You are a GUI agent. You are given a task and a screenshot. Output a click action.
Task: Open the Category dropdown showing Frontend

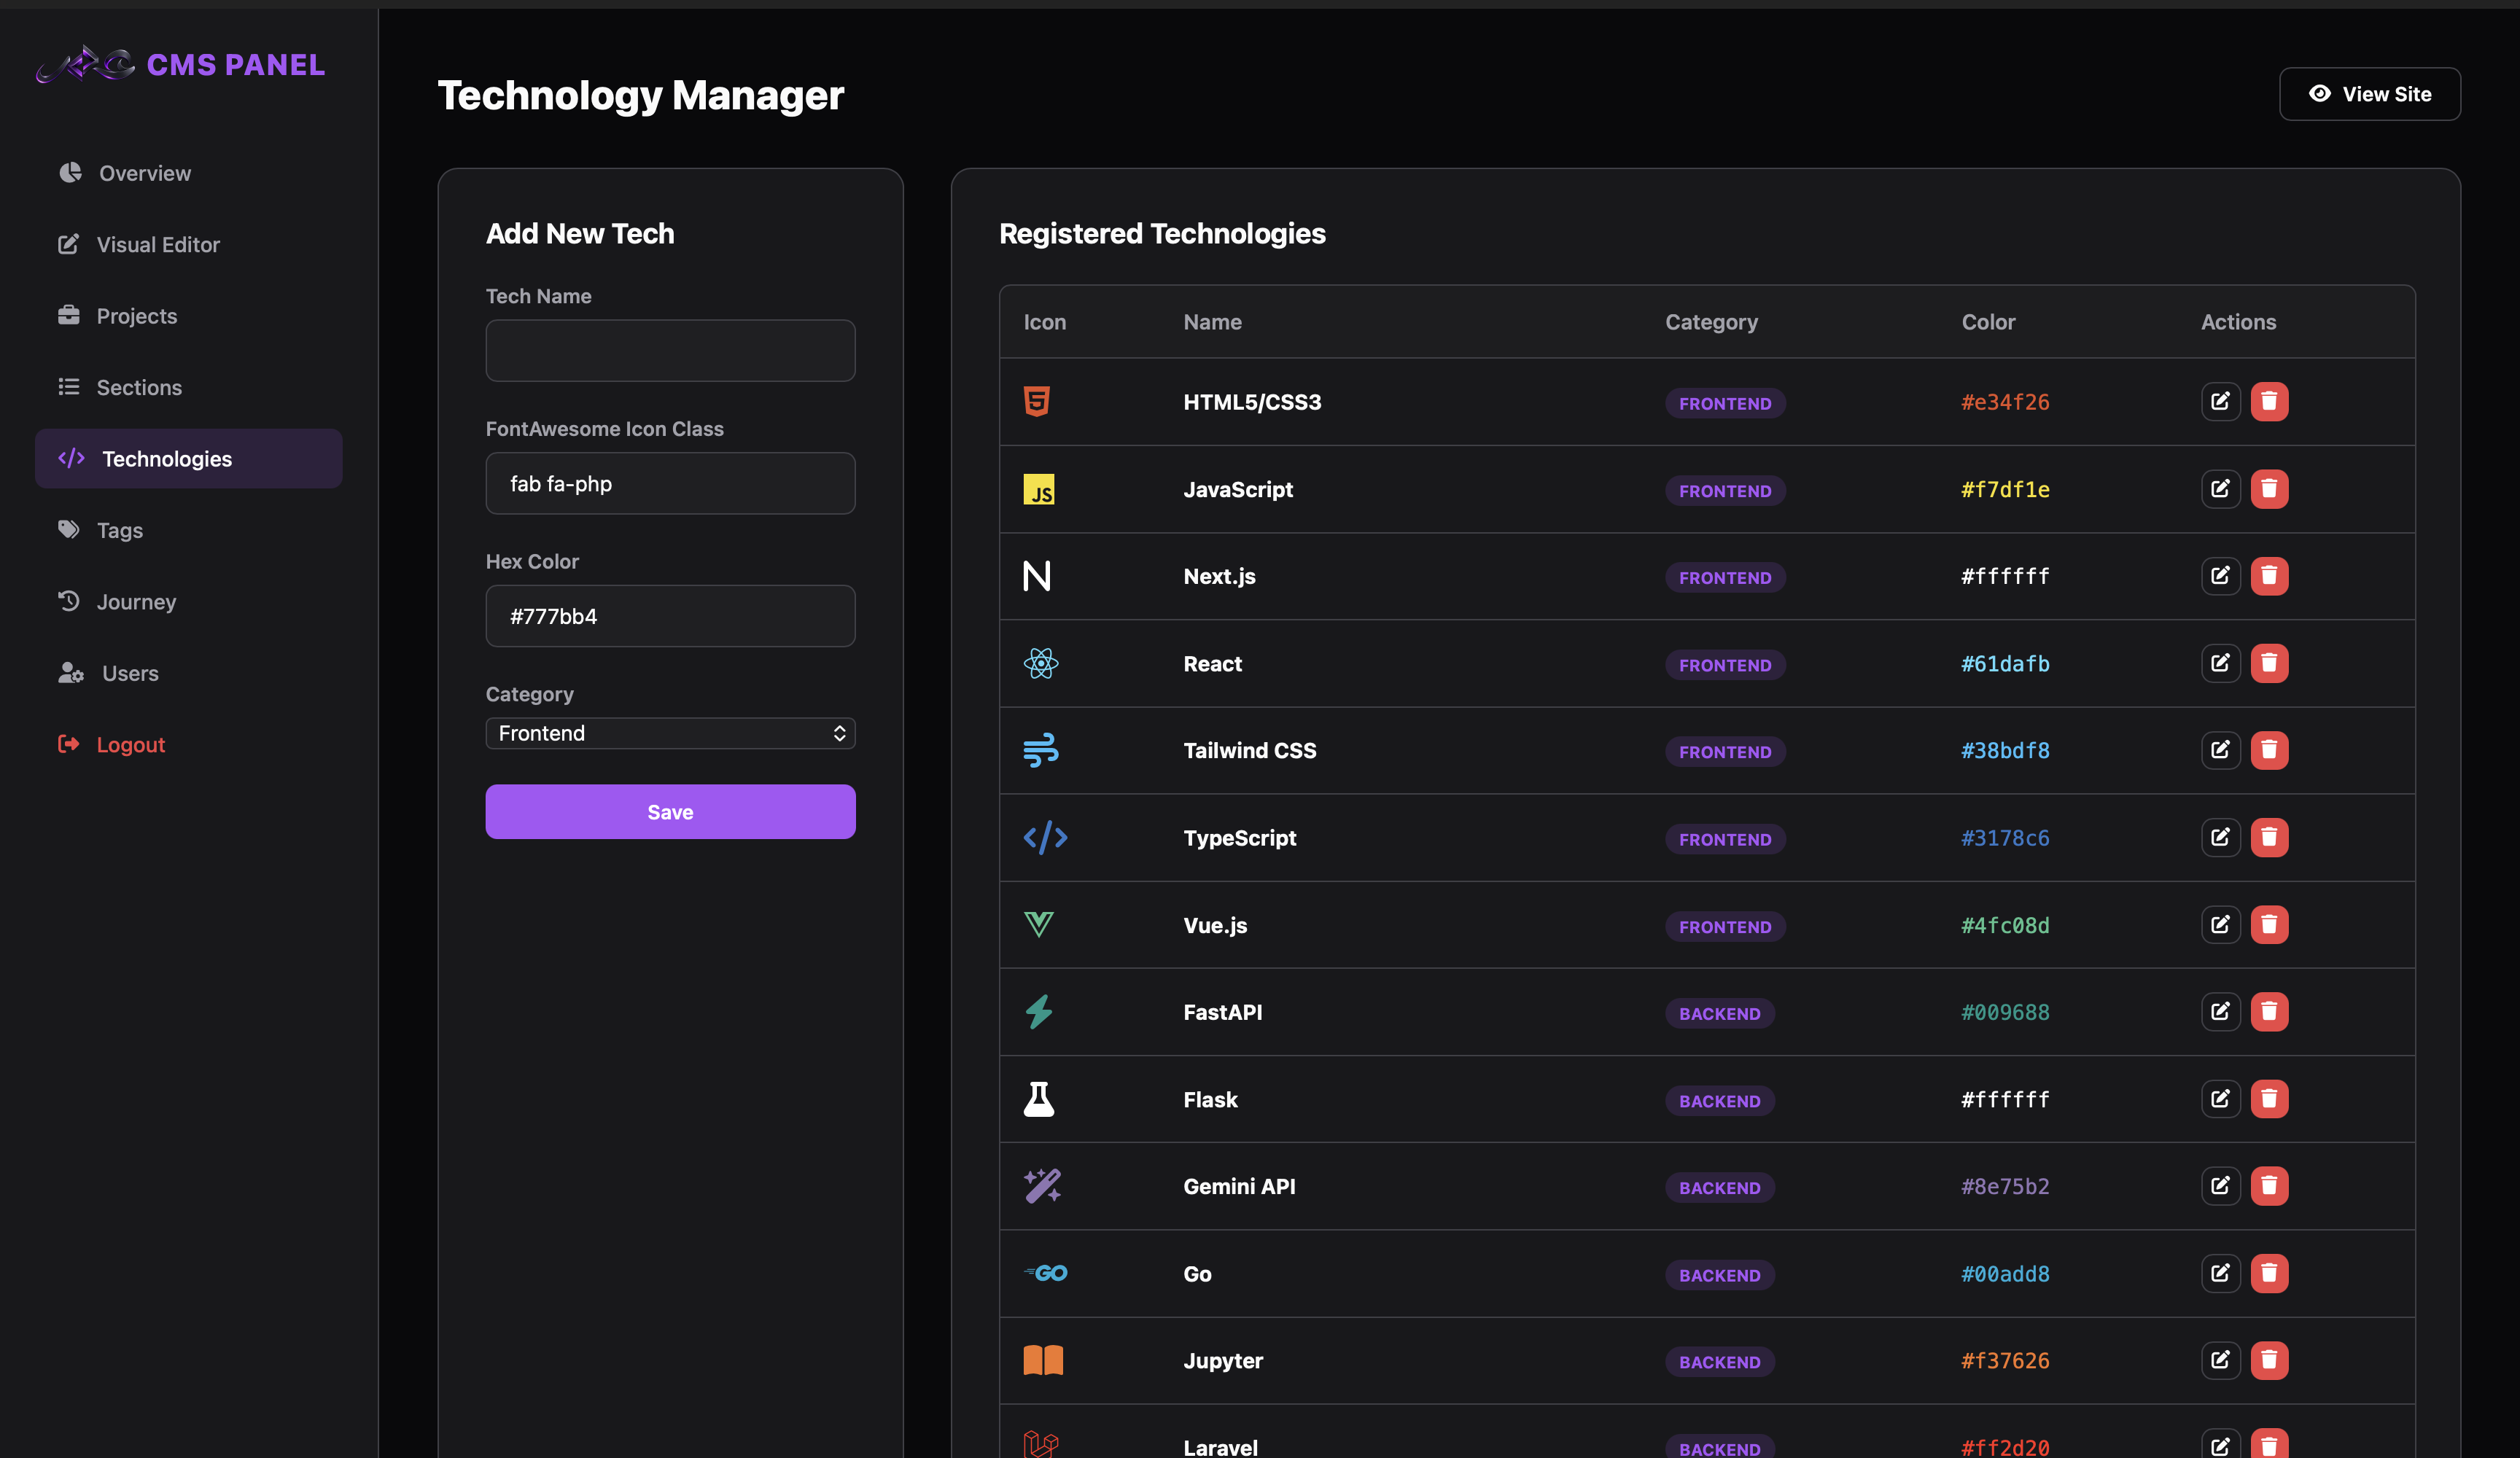670,733
